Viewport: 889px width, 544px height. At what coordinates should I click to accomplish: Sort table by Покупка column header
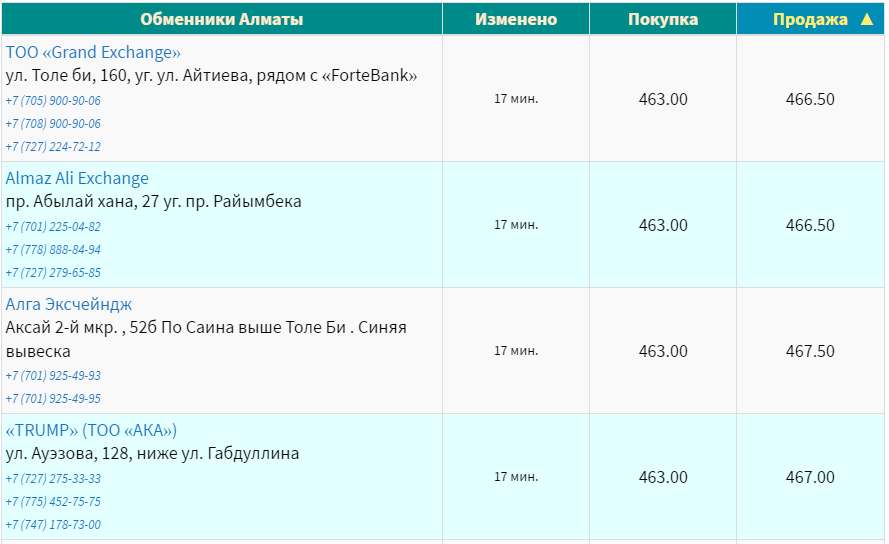(x=663, y=19)
